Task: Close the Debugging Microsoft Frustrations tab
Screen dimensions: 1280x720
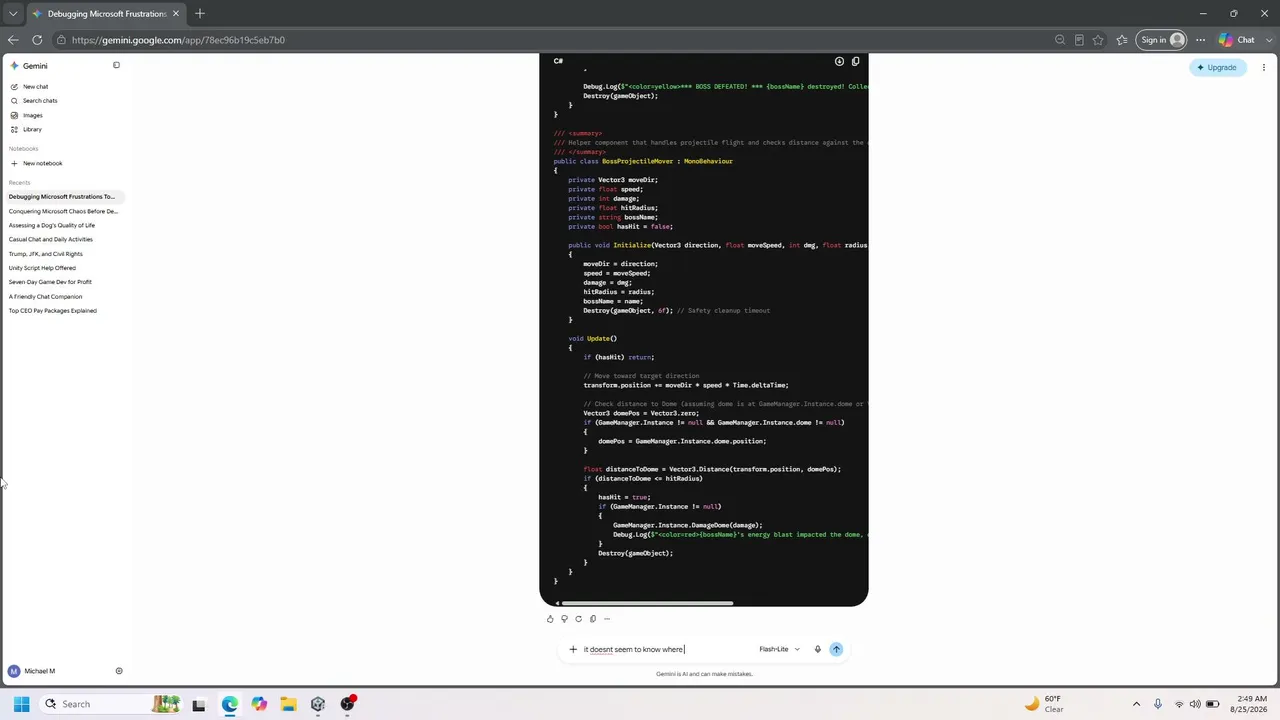Action: (176, 14)
